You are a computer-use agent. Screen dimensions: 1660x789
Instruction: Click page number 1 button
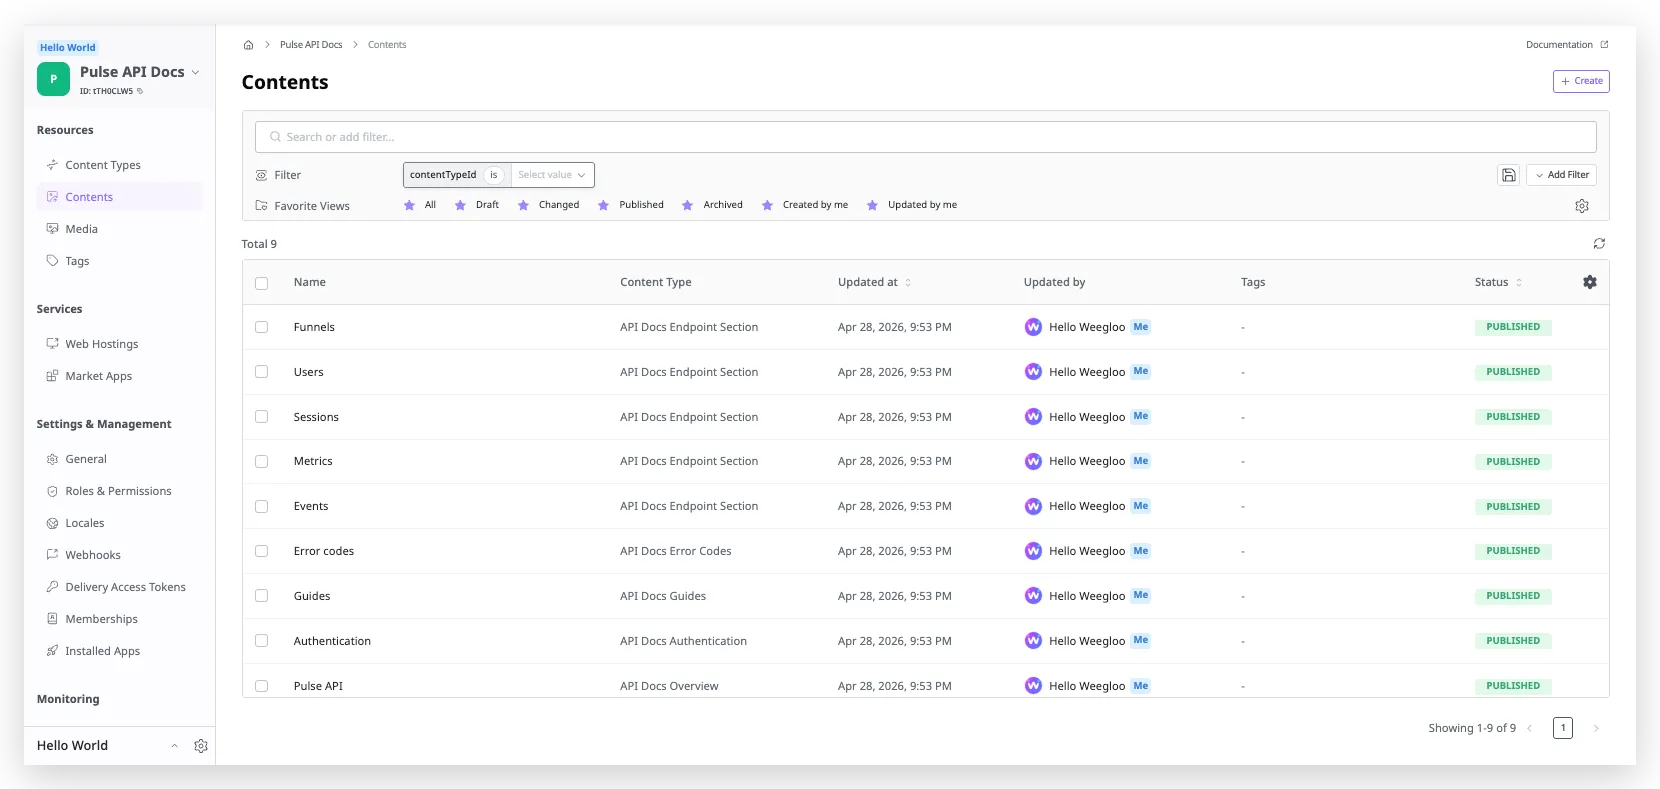click(1563, 728)
